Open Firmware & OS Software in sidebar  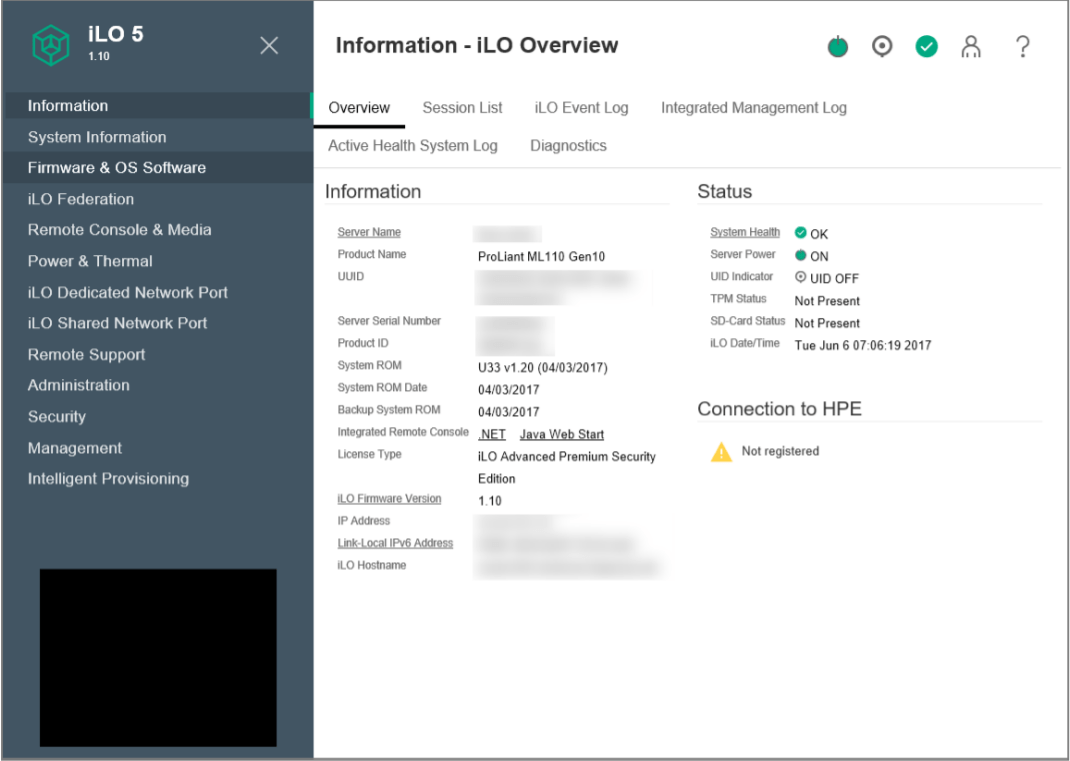click(117, 168)
